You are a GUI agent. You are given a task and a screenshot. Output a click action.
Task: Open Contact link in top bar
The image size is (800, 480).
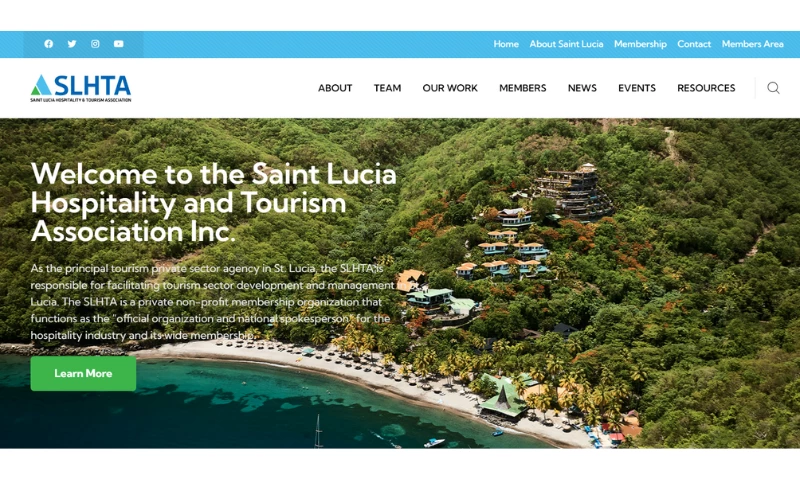pos(694,44)
